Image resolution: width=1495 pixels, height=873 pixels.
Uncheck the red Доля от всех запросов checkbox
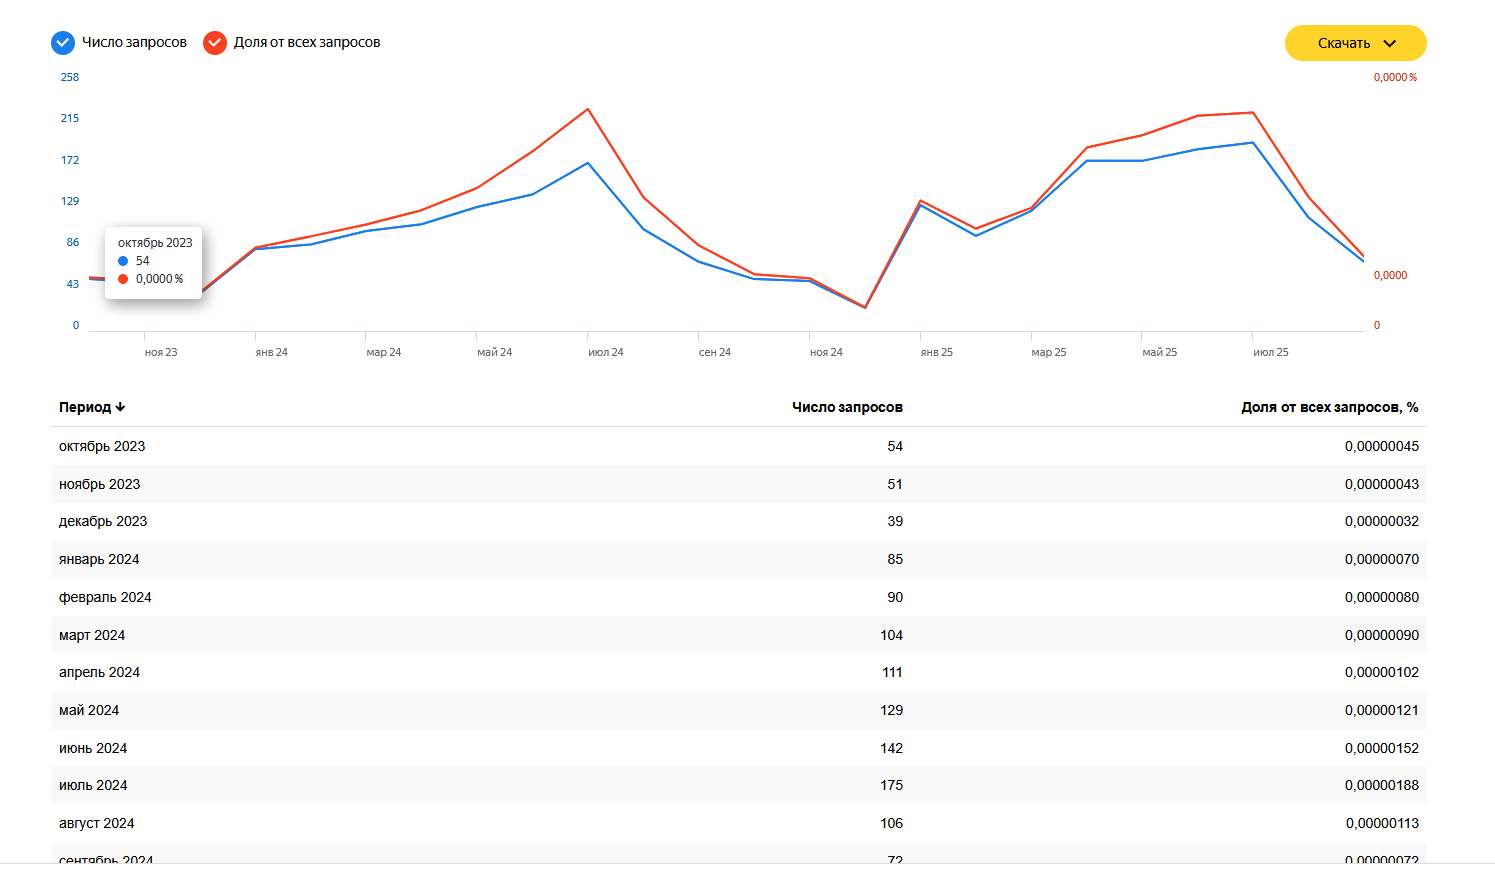pyautogui.click(x=215, y=43)
